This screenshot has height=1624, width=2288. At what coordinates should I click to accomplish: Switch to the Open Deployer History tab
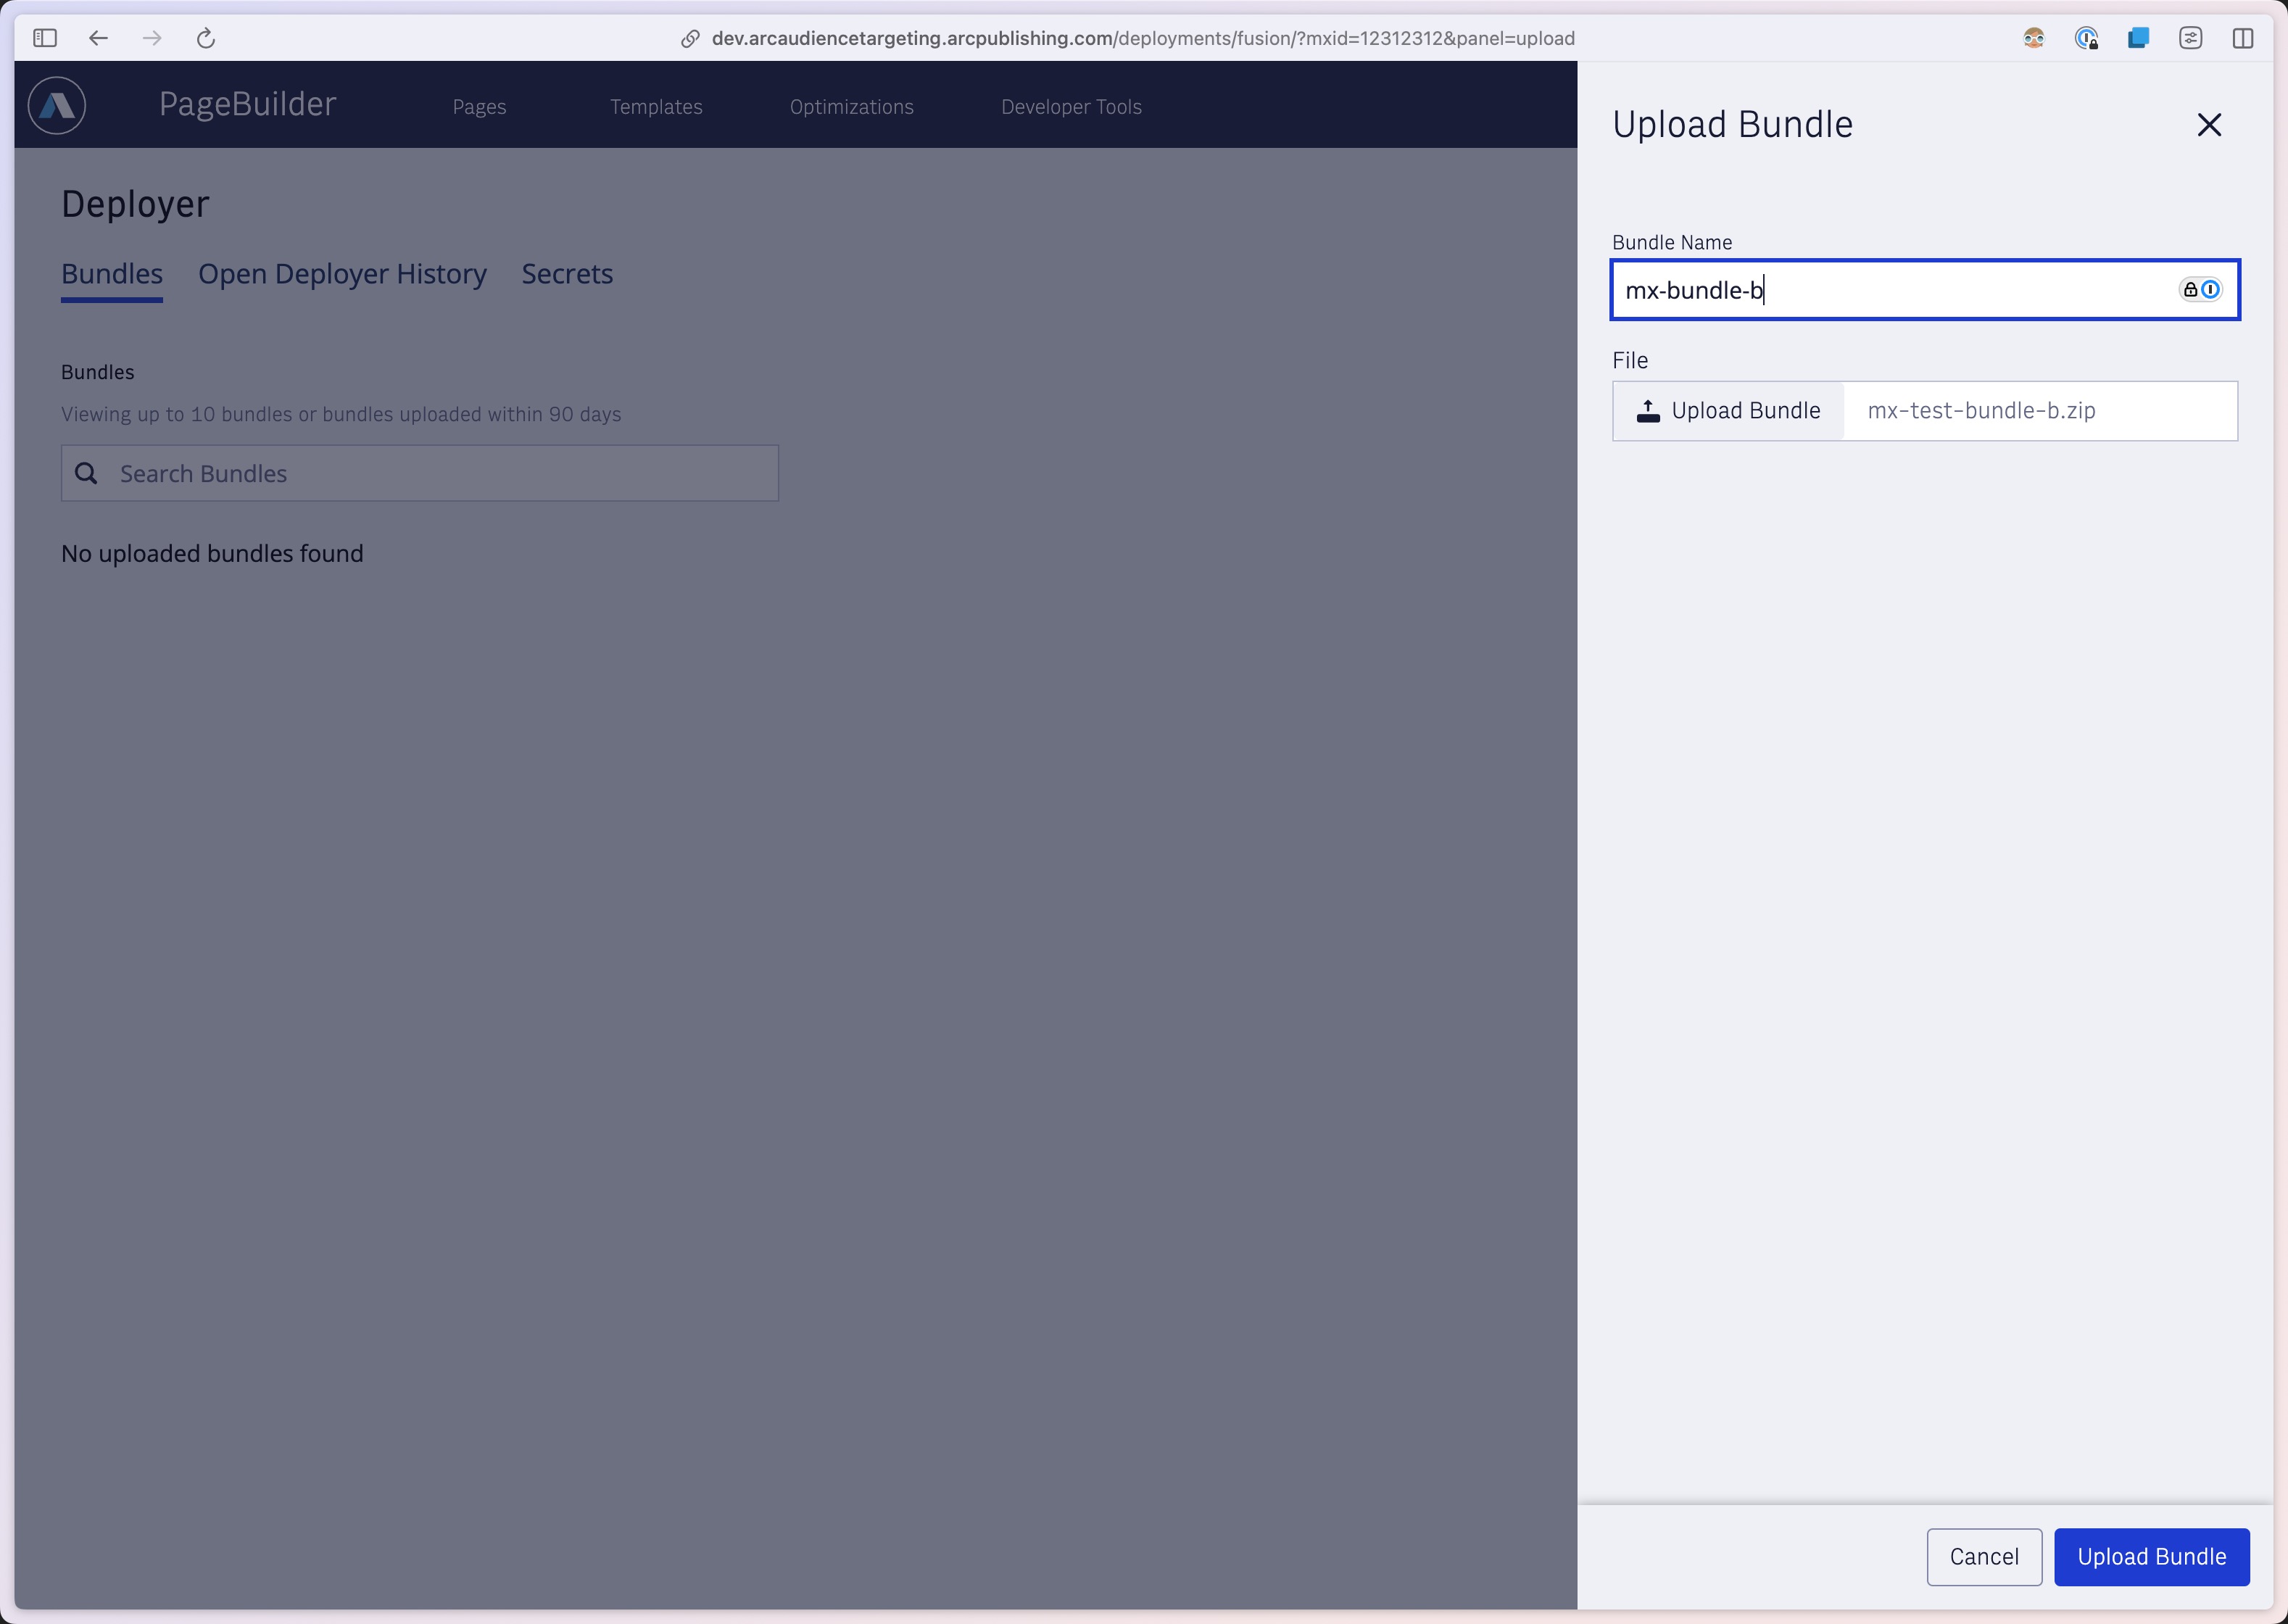click(341, 273)
